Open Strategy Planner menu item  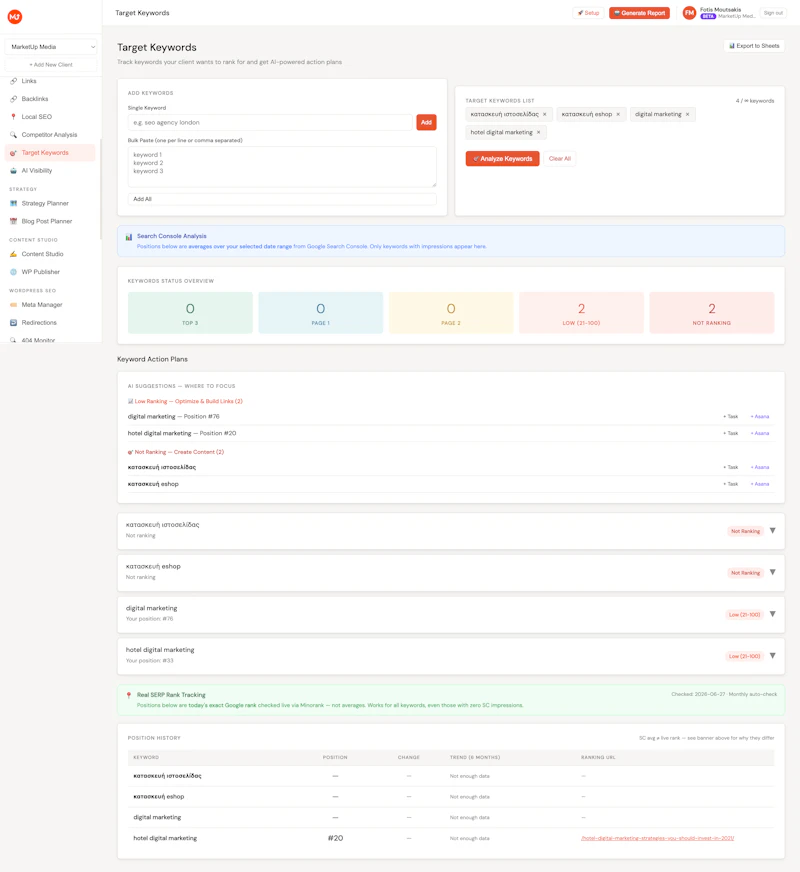(x=45, y=204)
